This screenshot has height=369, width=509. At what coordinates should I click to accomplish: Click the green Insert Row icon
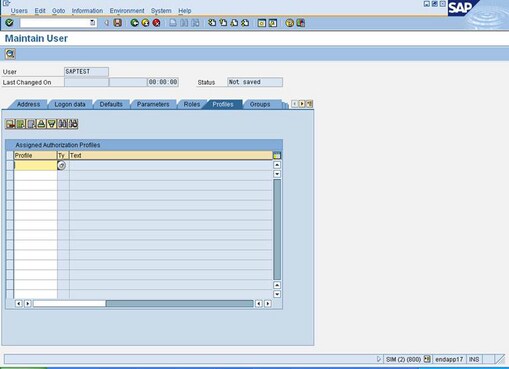(x=21, y=124)
